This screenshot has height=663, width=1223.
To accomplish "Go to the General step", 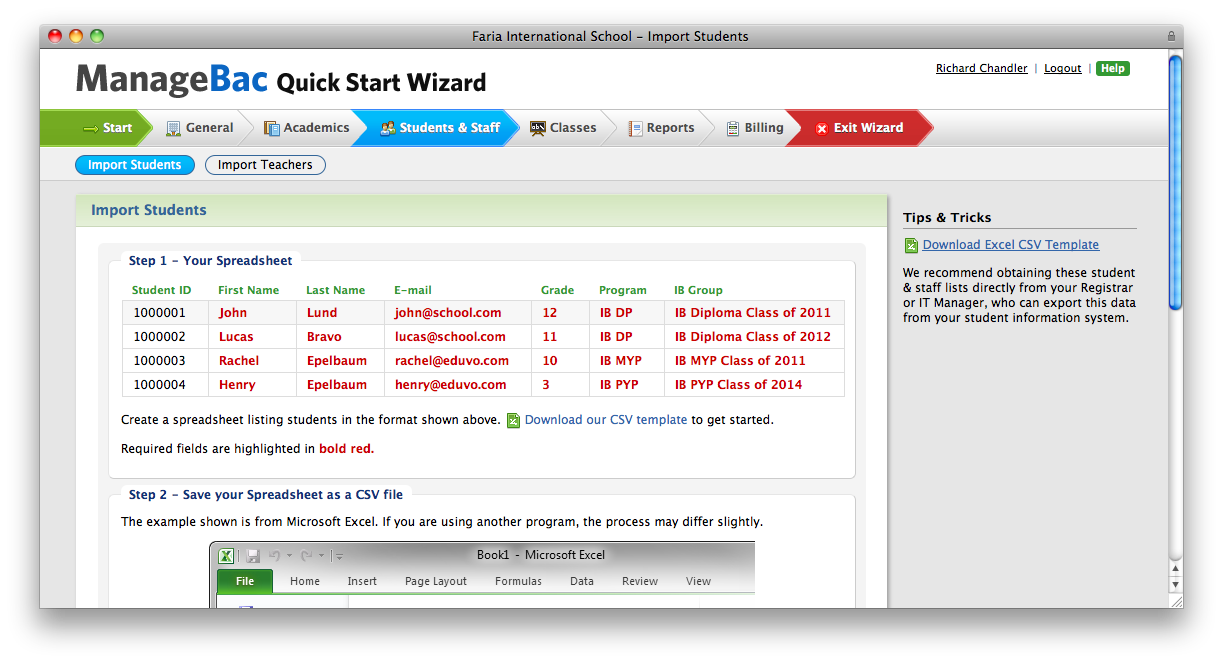I will pos(200,128).
